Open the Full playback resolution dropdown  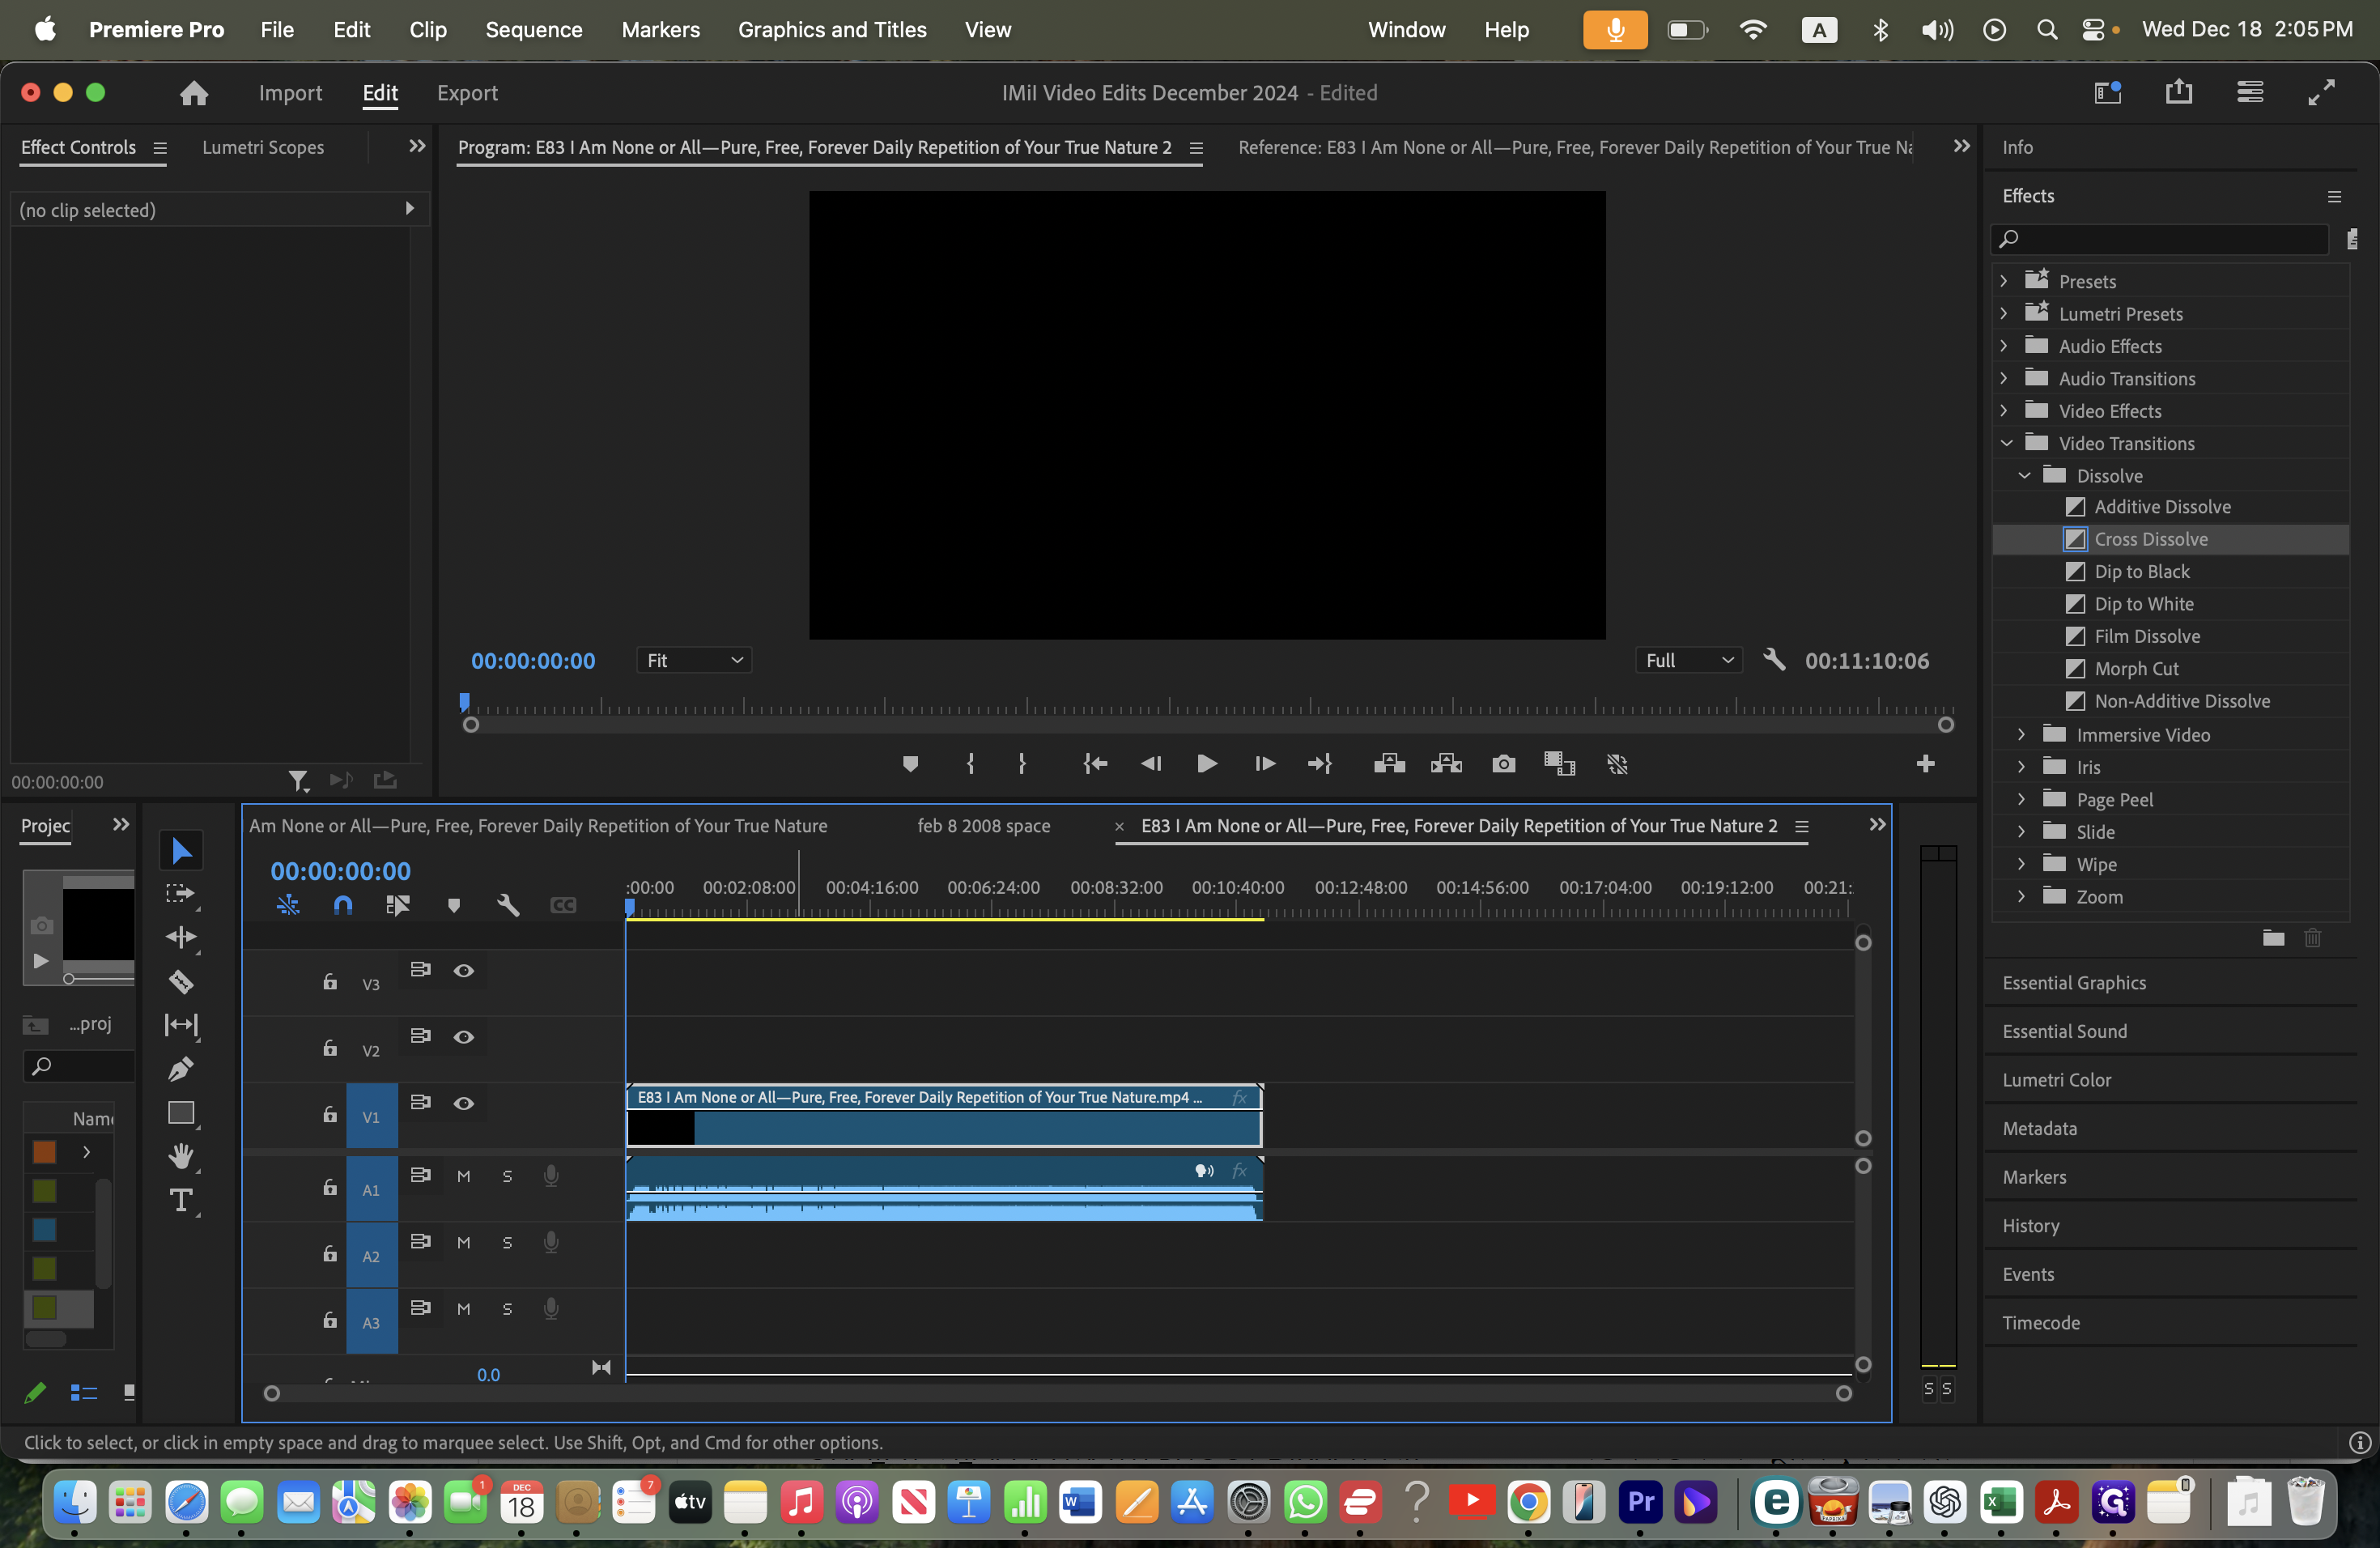pos(1689,660)
